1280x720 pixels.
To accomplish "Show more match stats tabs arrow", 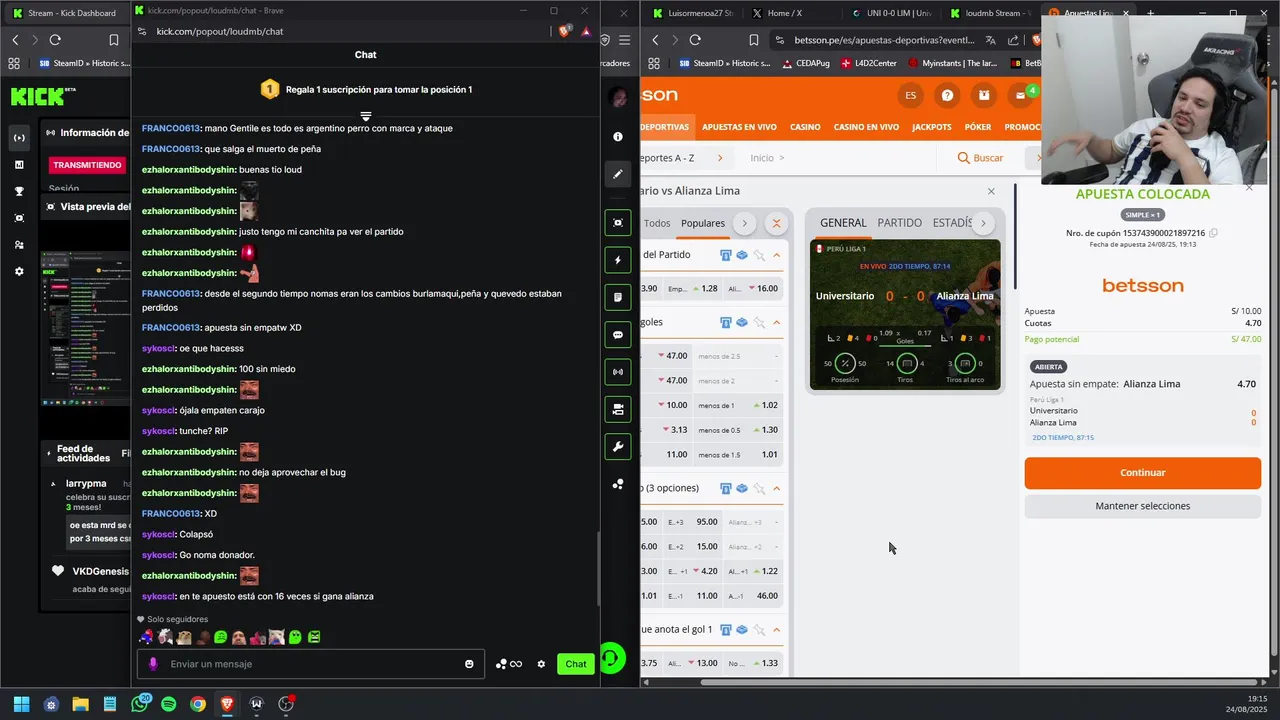I will coord(983,223).
